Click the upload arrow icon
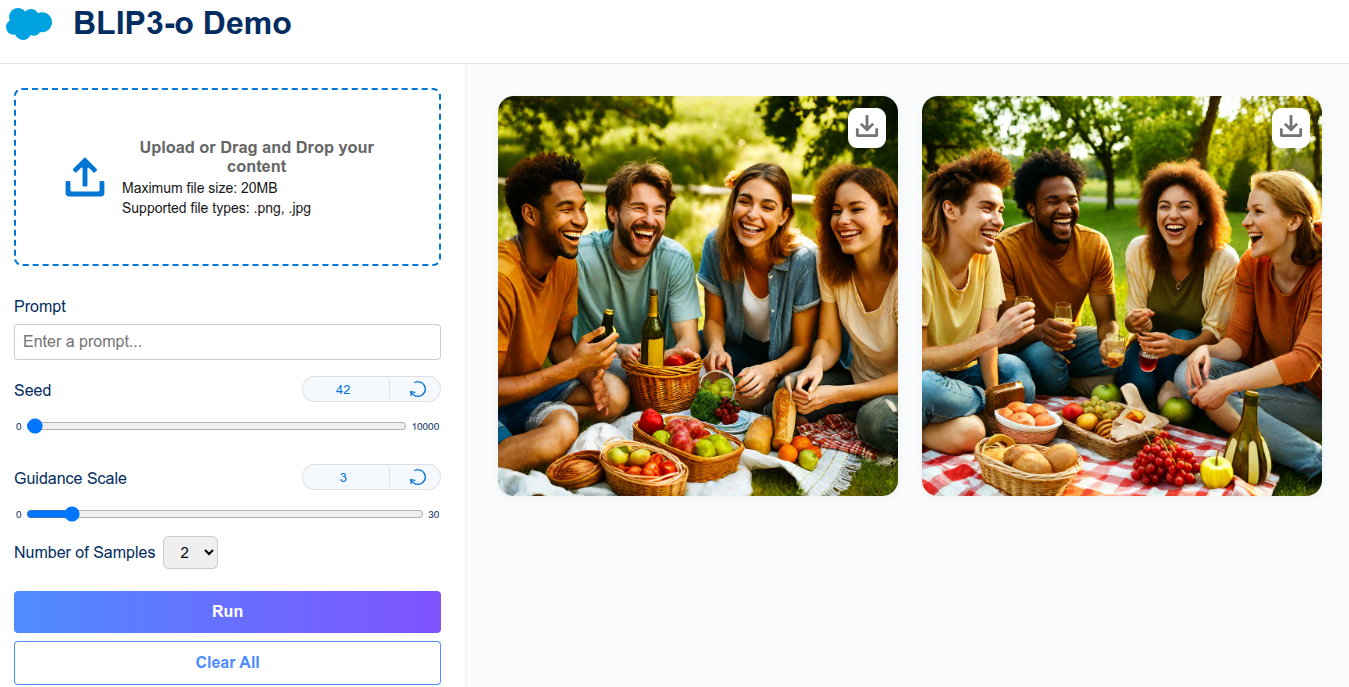1349x687 pixels. click(x=85, y=177)
